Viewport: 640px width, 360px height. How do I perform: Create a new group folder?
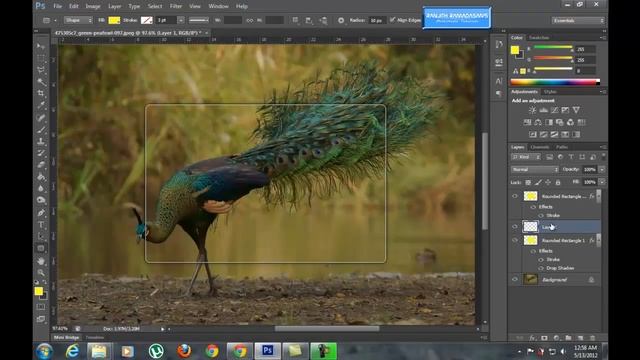coord(568,338)
